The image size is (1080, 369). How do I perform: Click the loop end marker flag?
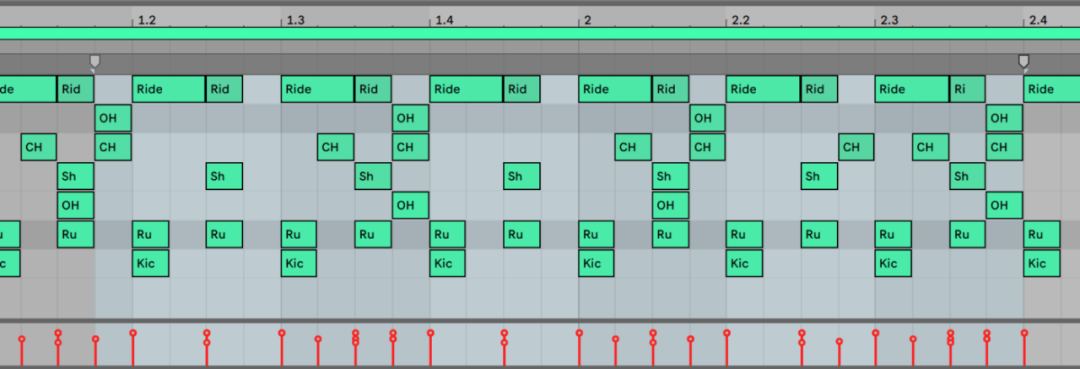click(1024, 63)
